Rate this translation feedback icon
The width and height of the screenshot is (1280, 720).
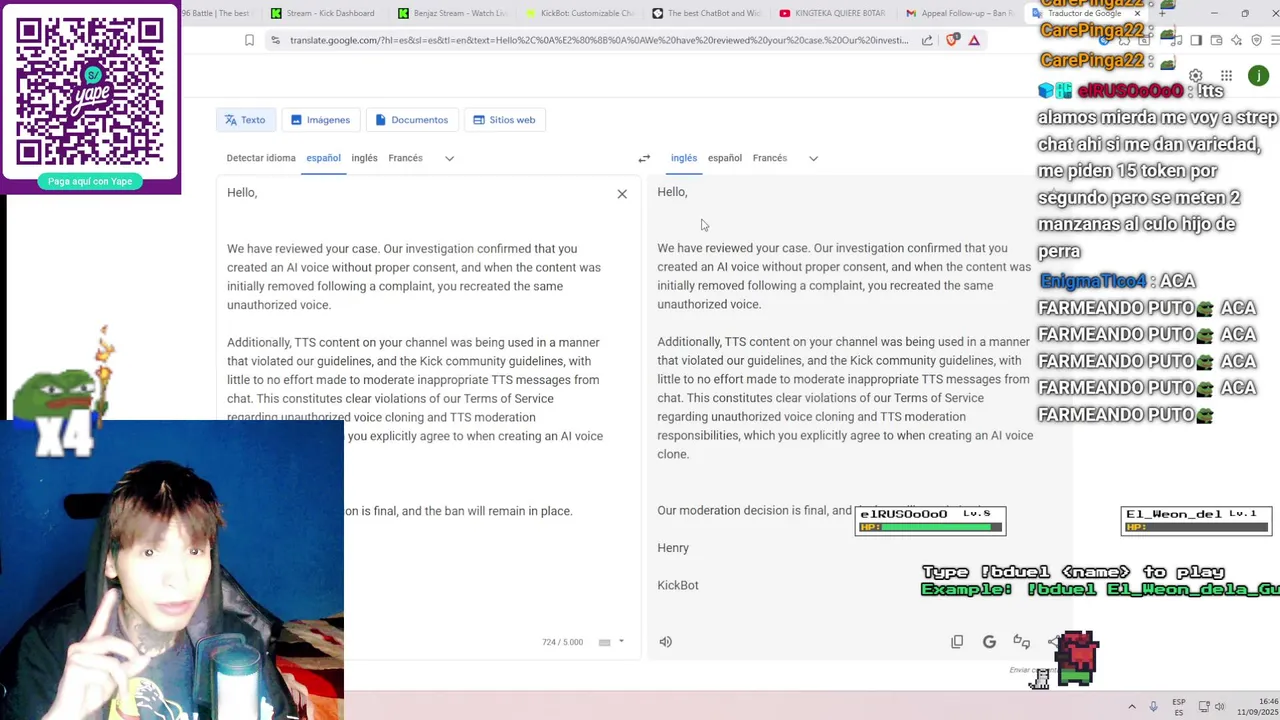1021,642
